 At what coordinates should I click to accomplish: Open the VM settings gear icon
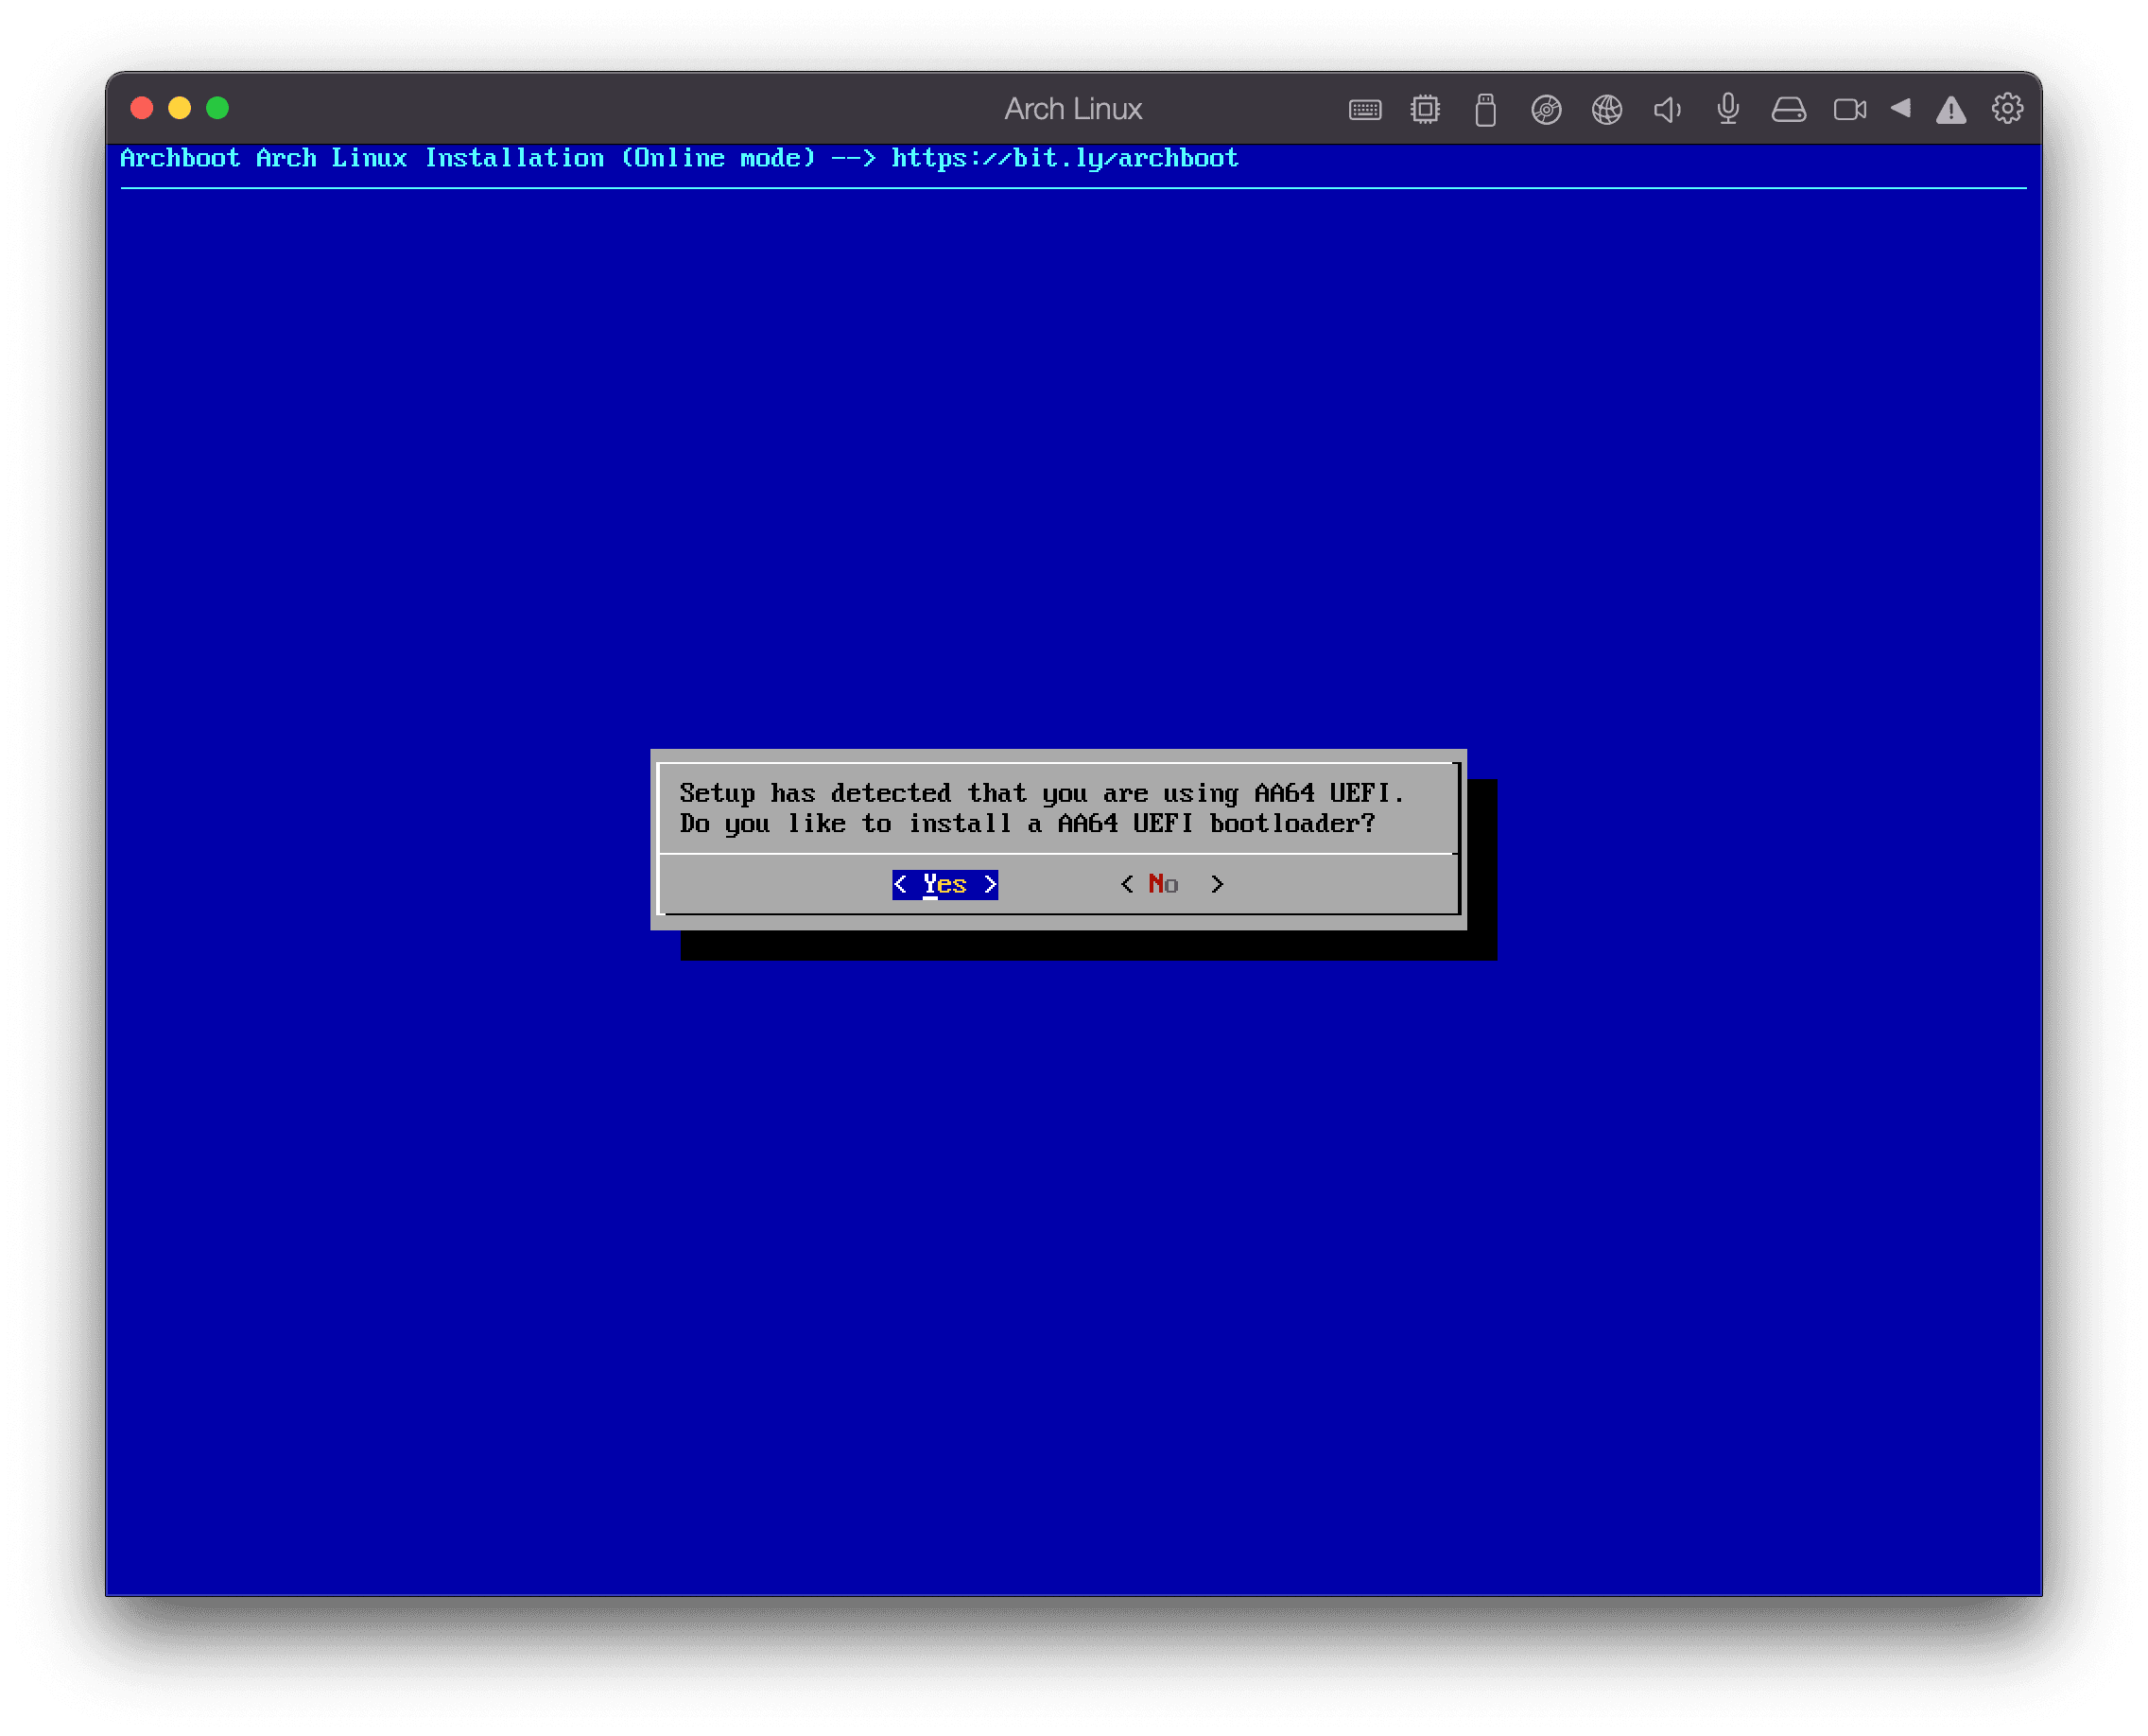pyautogui.click(x=2007, y=108)
